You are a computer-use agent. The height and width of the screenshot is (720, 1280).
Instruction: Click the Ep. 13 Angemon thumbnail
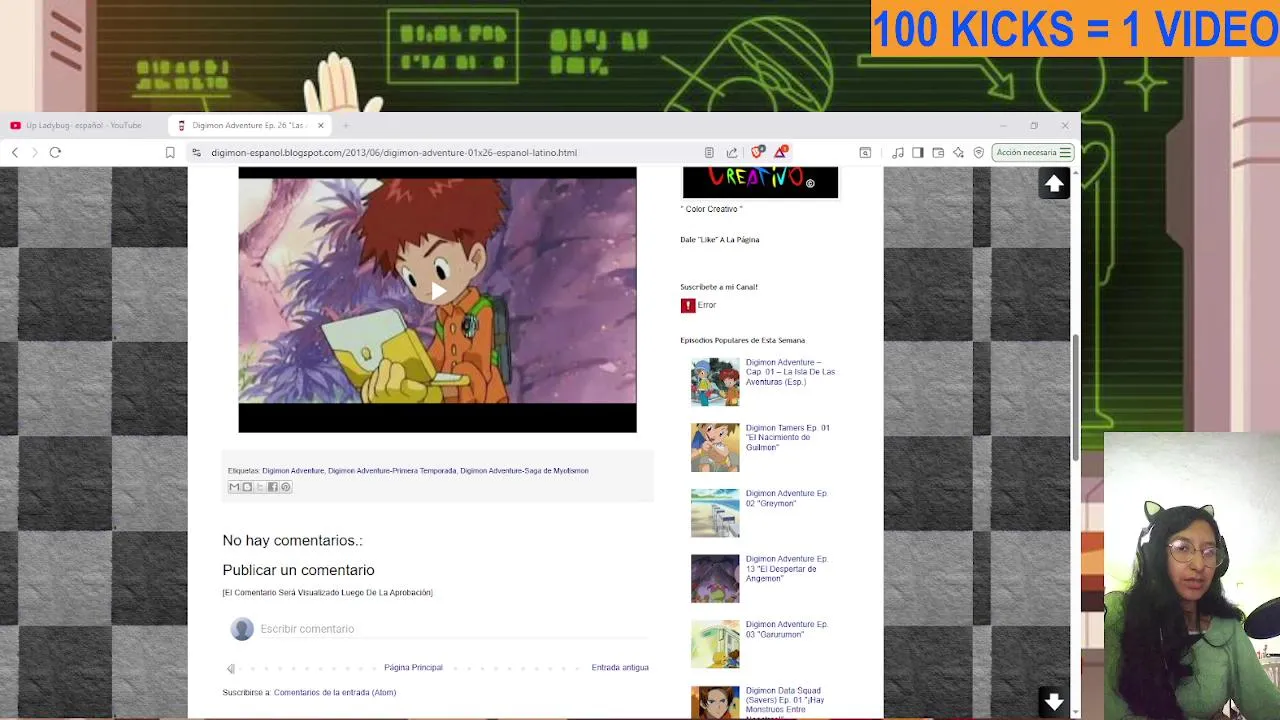[x=715, y=578]
